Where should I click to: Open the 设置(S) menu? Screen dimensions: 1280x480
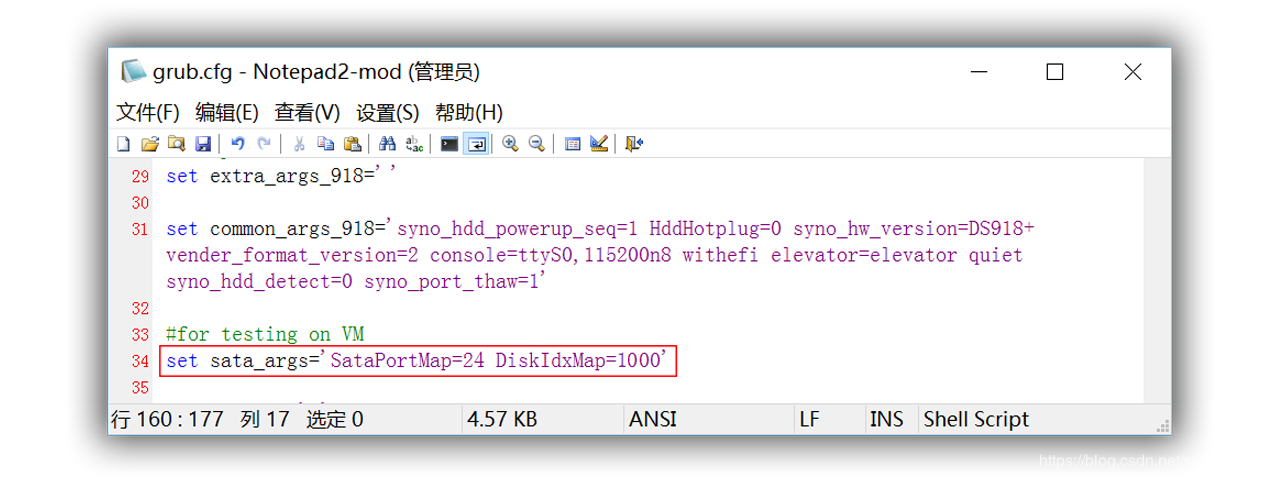388,112
